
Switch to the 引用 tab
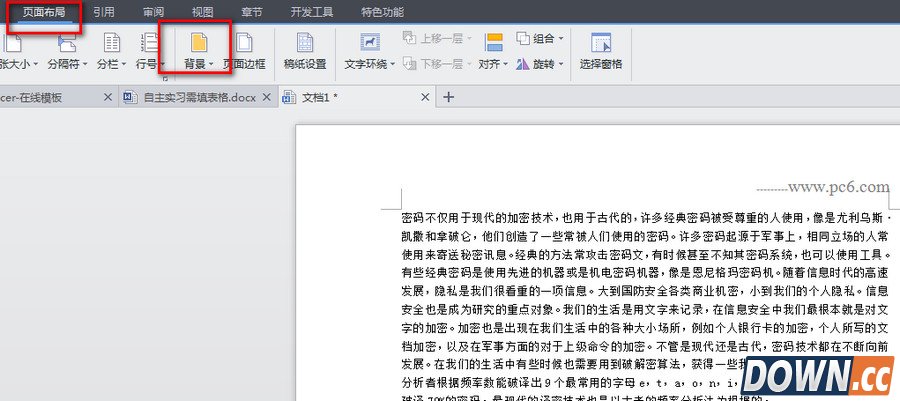coord(103,12)
